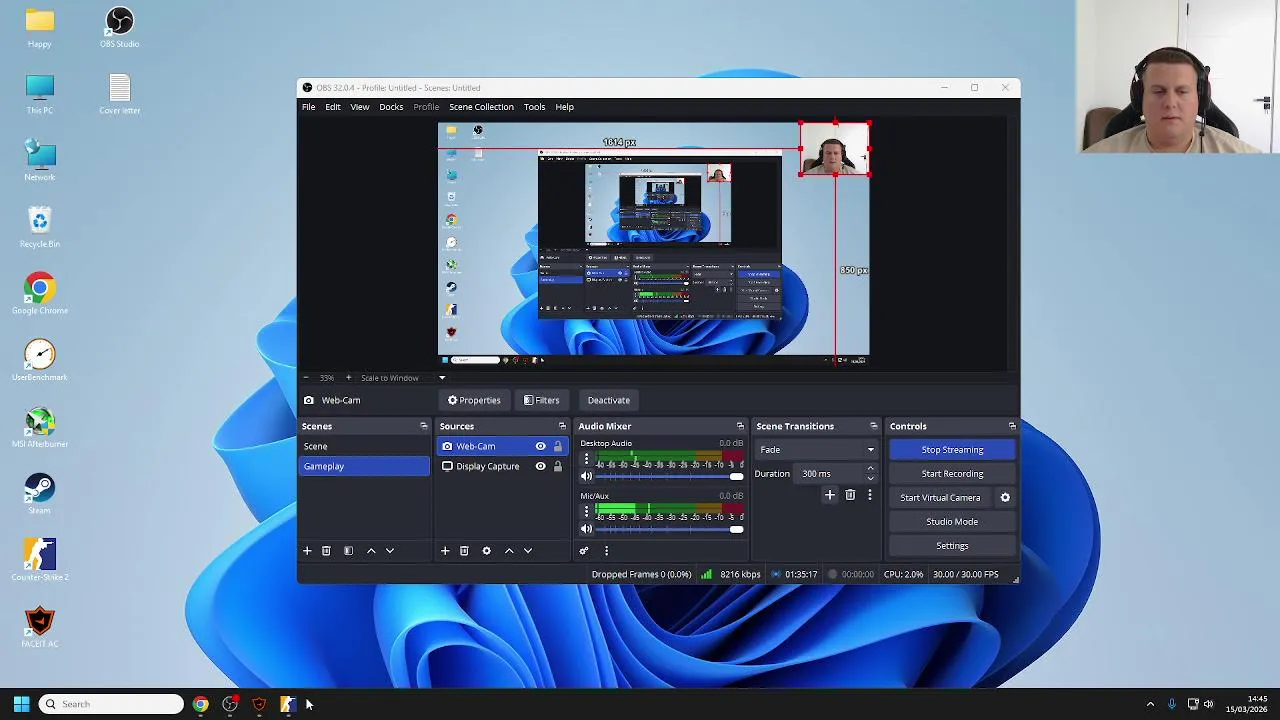Hide the Web-Cam source eye icon
Viewport: 1280px width, 720px height.
pos(540,446)
